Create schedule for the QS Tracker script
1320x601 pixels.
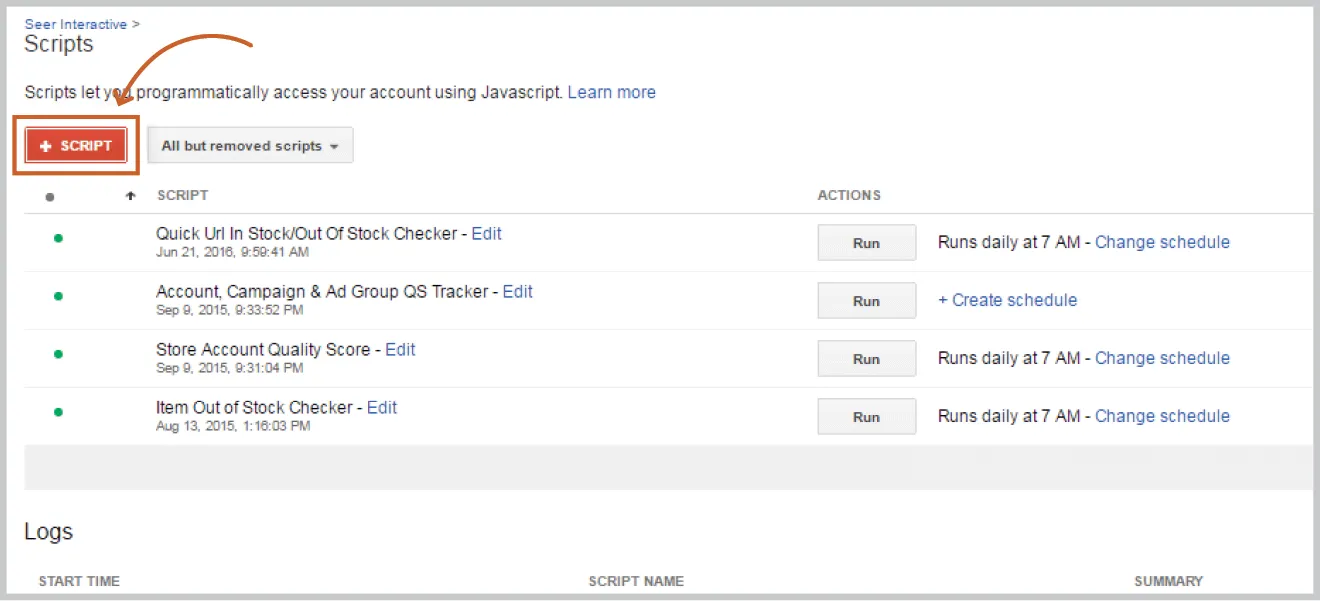[1007, 300]
